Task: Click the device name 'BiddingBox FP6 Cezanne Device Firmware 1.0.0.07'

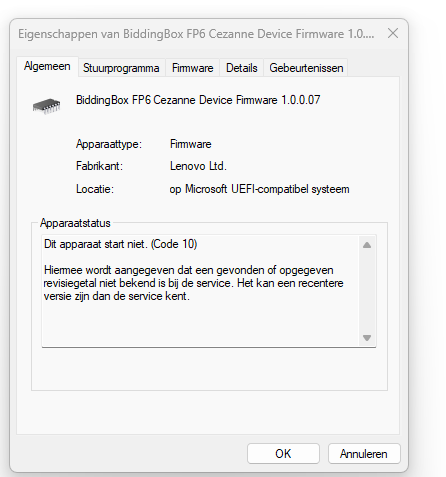Action: [x=198, y=100]
